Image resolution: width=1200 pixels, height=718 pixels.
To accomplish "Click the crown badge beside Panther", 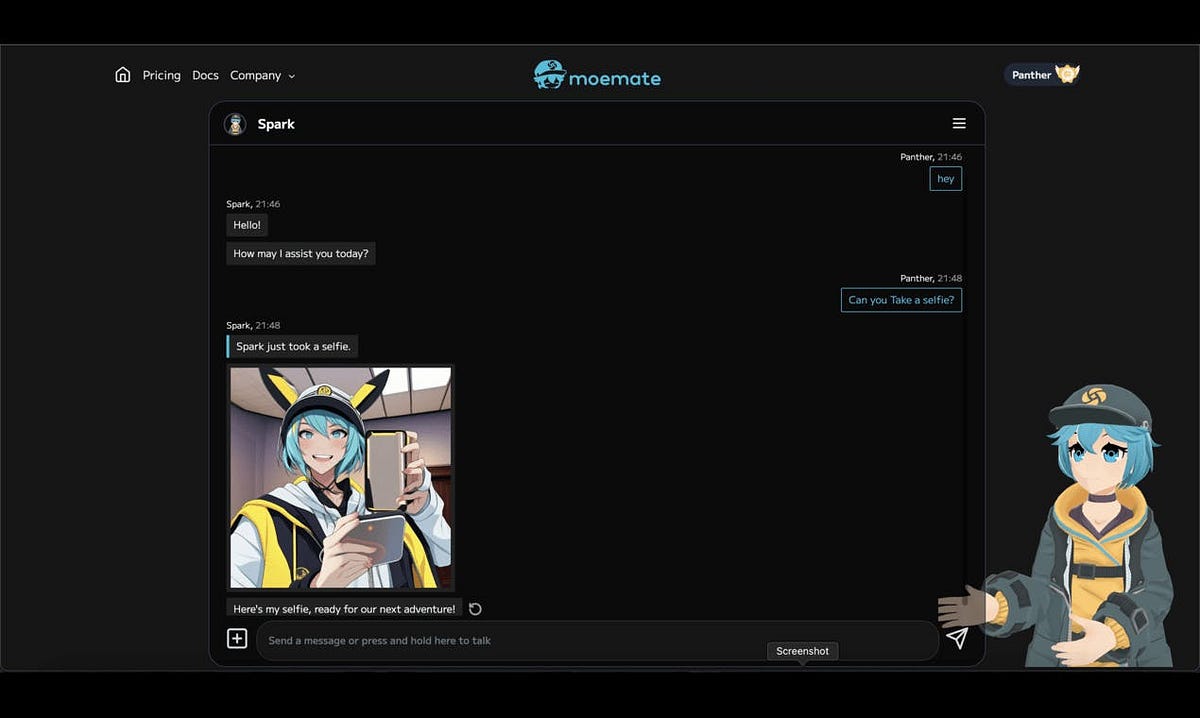I will [x=1066, y=73].
